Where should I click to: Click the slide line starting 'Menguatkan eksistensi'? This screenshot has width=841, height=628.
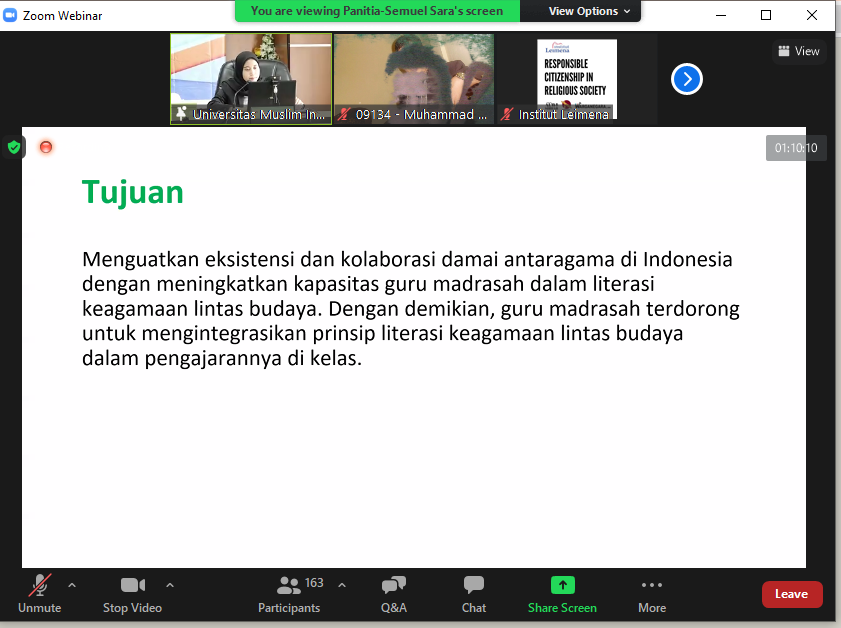(x=407, y=260)
